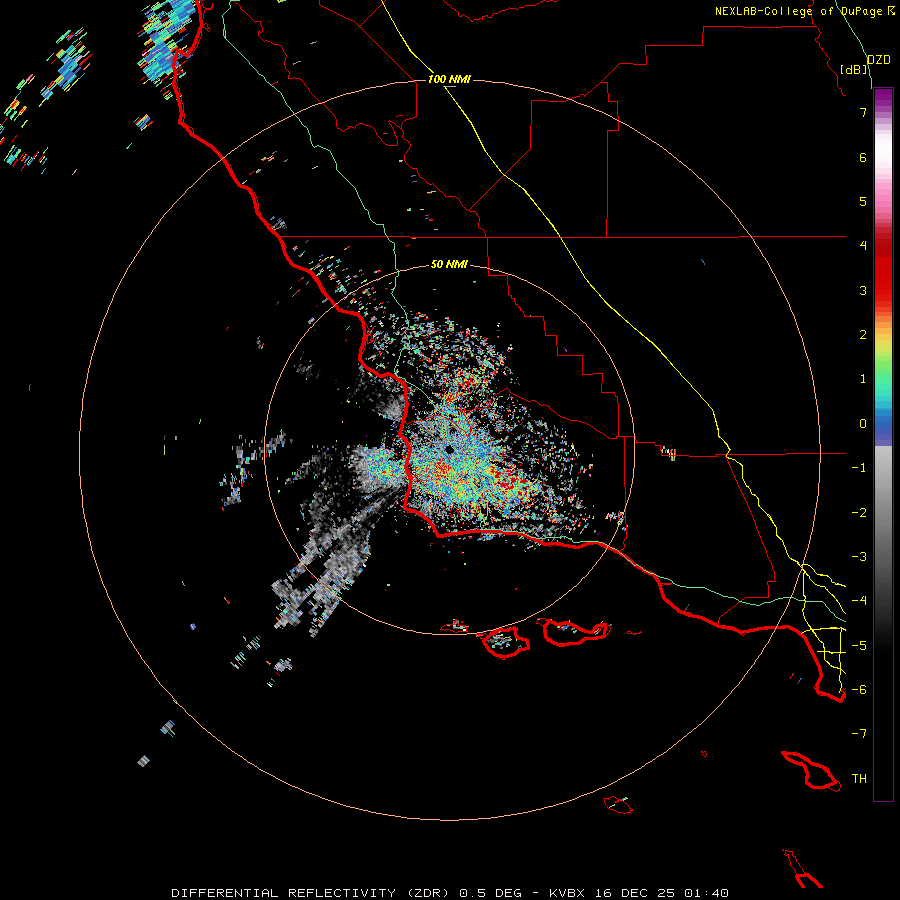Click legend value -4
Screen dimensions: 900x900
click(859, 600)
